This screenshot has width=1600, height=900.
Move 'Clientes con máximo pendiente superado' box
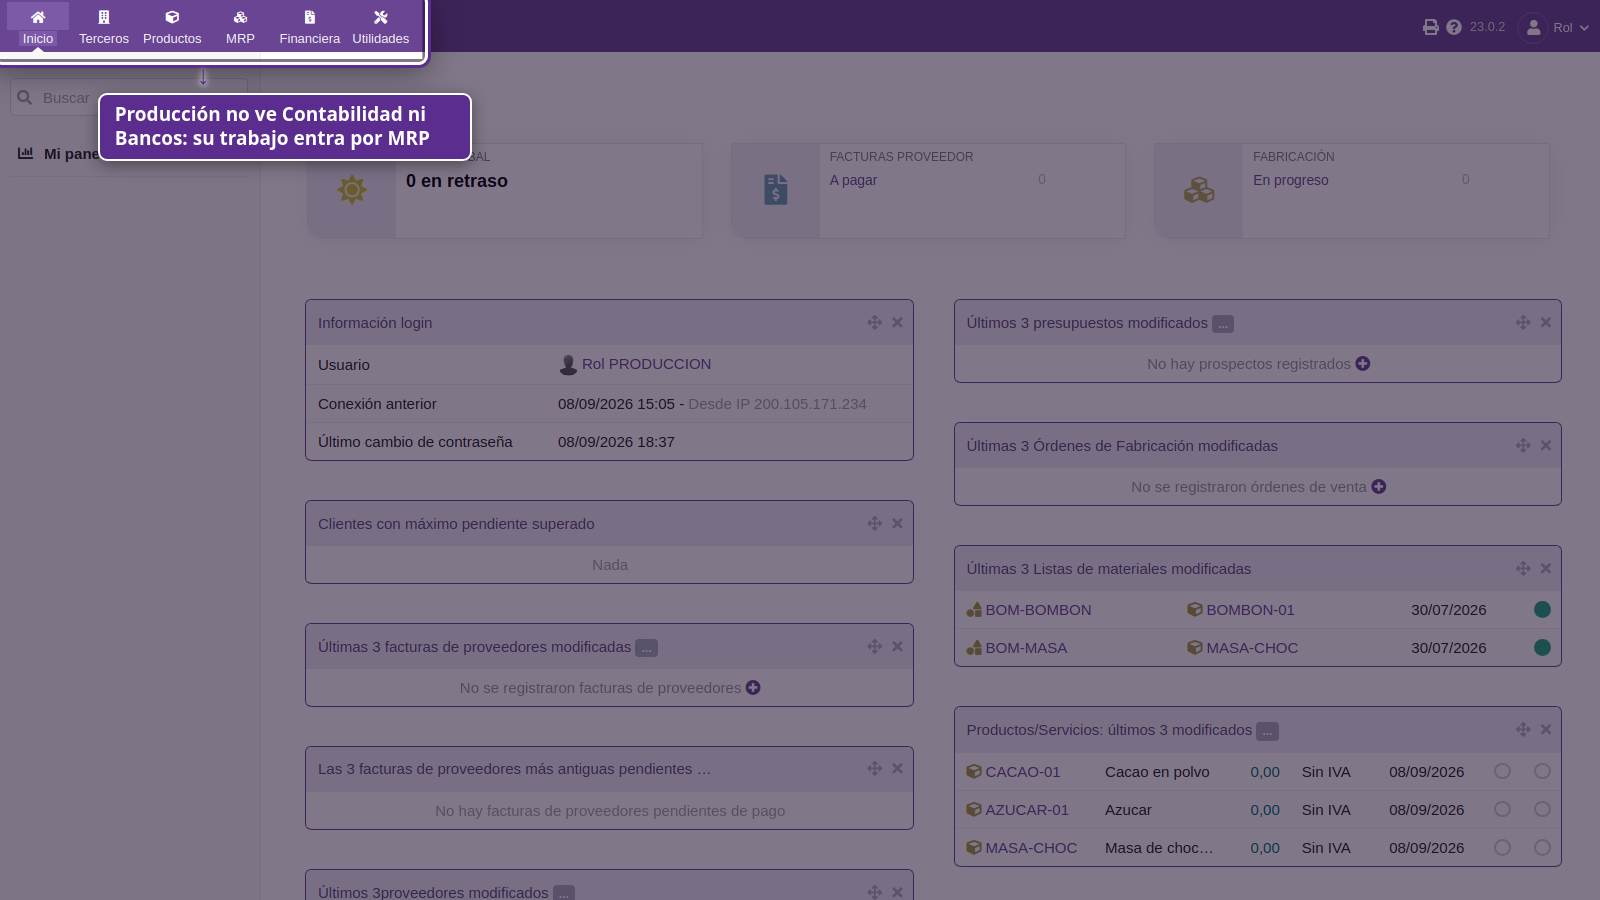point(875,523)
